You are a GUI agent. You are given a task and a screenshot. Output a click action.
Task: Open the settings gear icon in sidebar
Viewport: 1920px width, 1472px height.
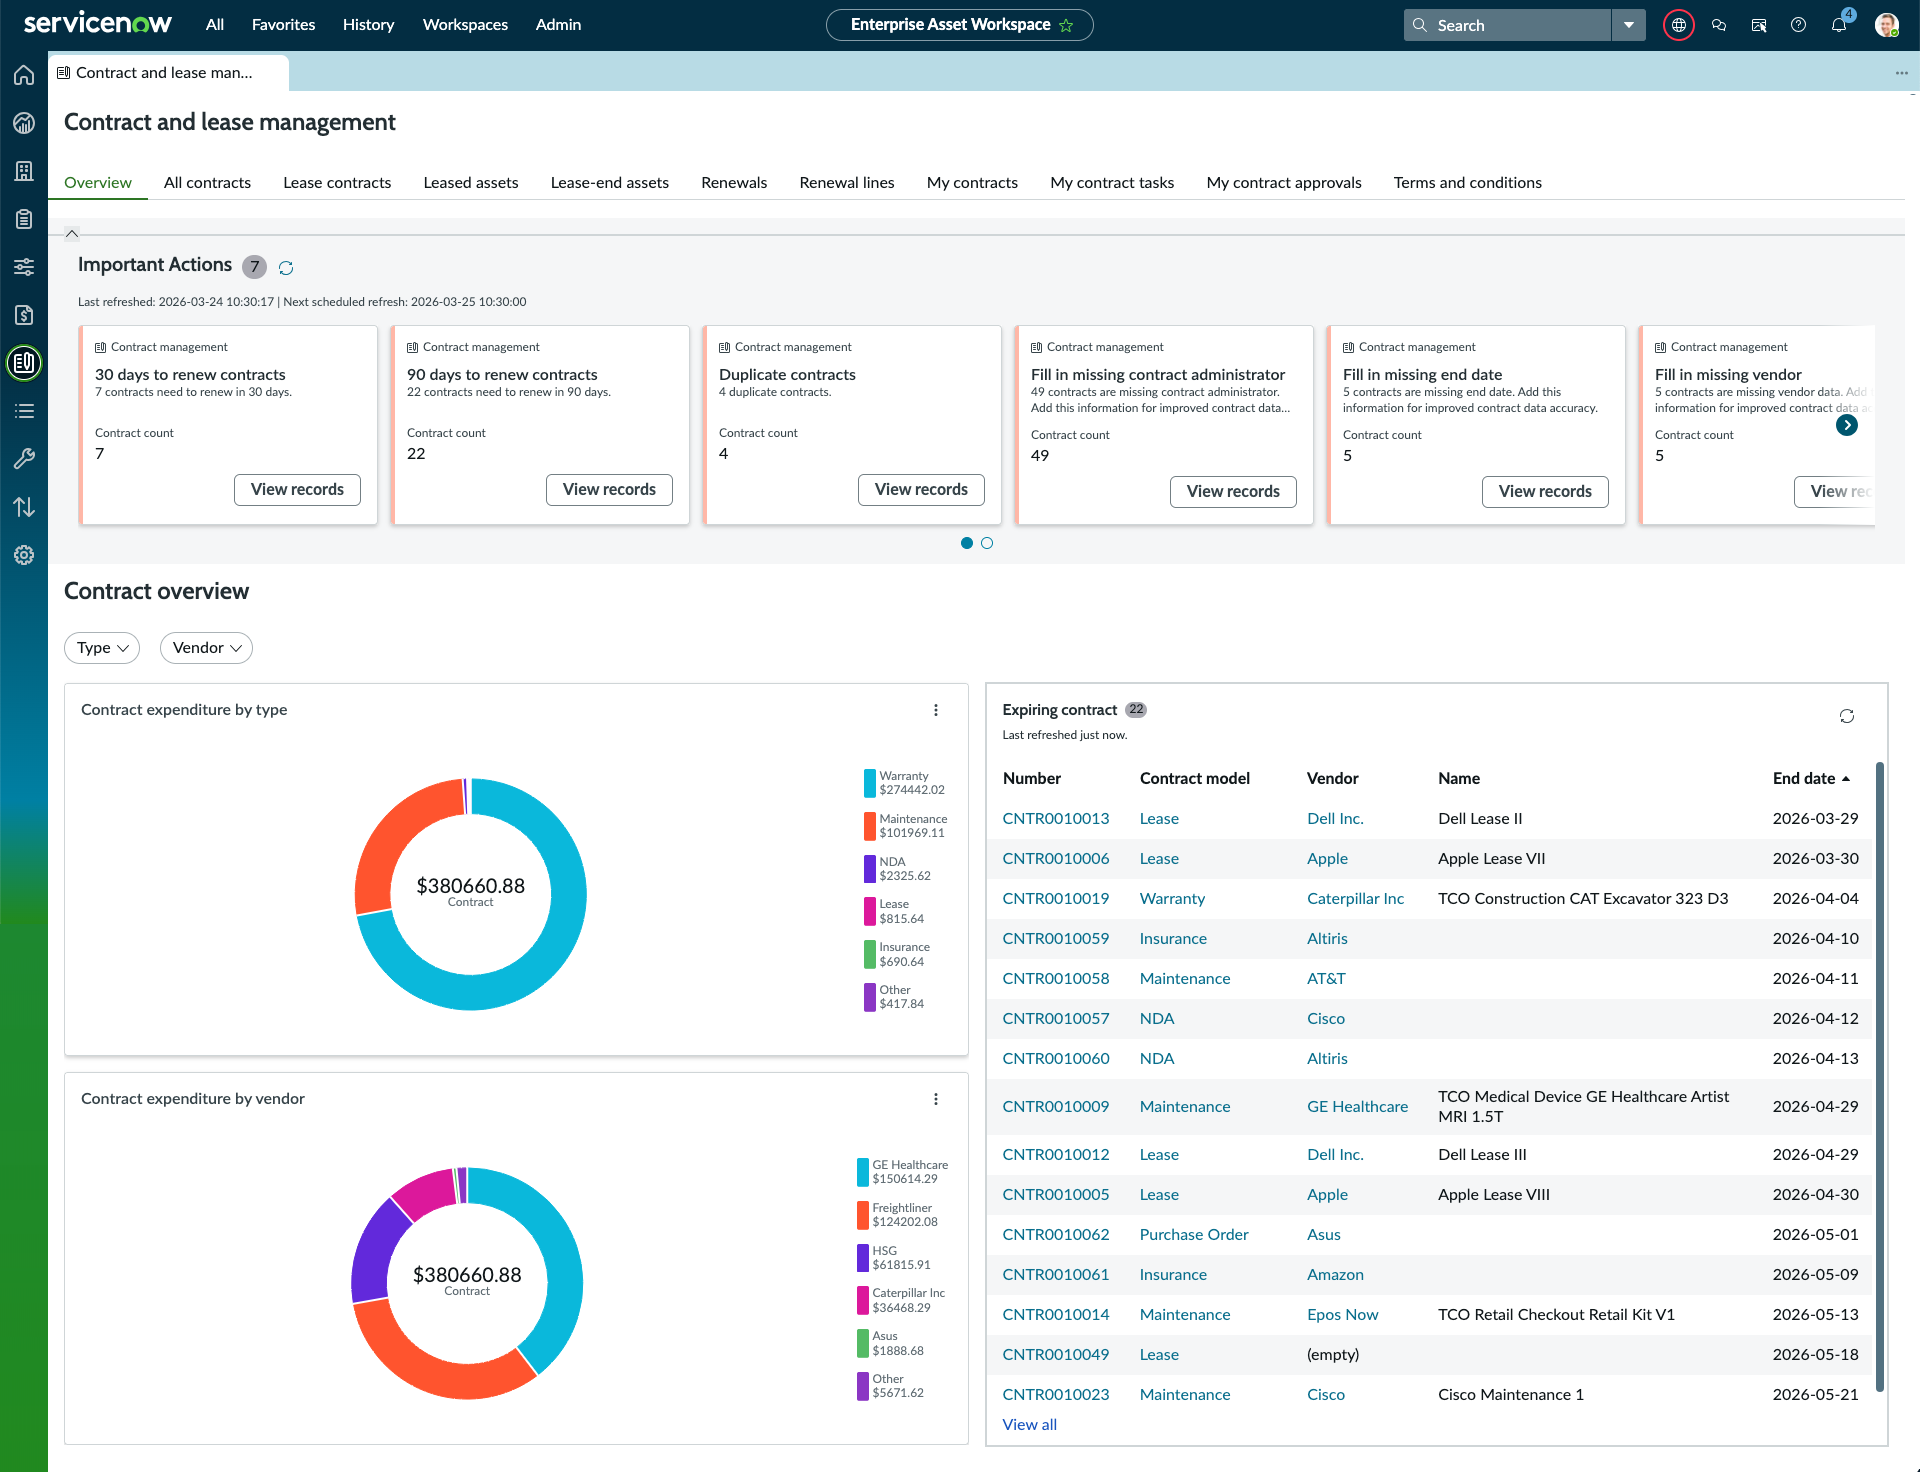[24, 555]
